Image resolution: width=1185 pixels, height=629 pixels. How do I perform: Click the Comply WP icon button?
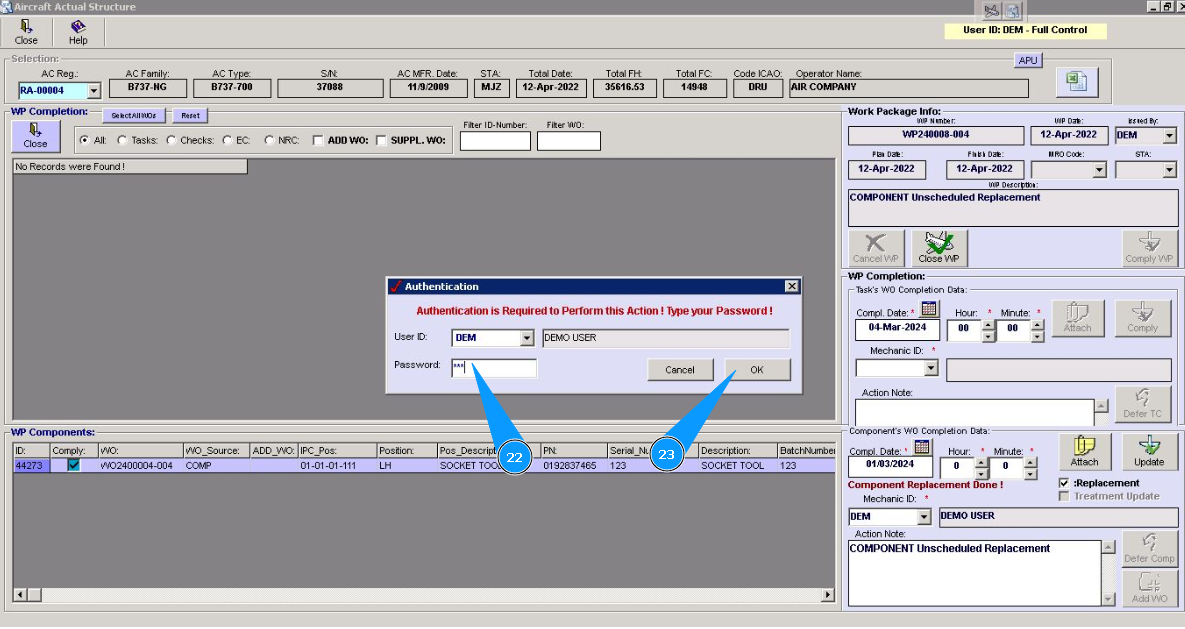point(1149,248)
